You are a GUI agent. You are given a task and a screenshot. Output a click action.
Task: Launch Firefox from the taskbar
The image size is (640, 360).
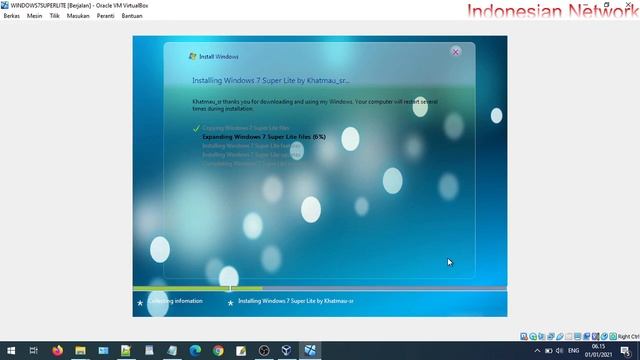pos(58,351)
